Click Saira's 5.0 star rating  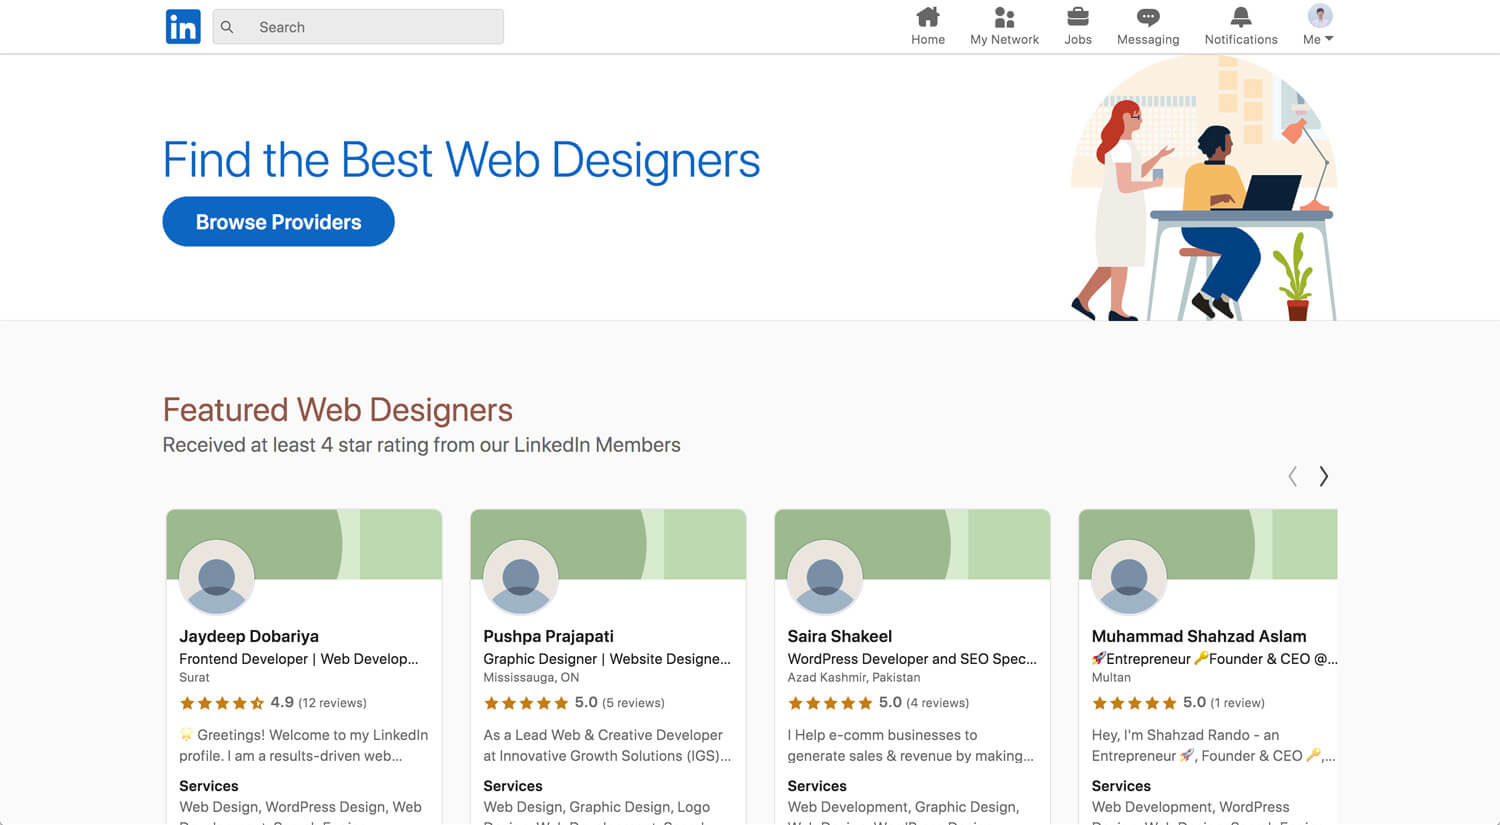click(844, 703)
